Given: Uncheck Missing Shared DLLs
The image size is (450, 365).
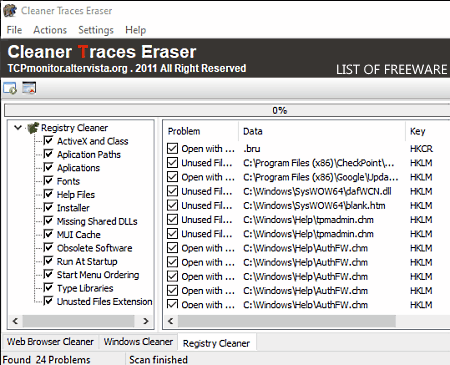Looking at the screenshot, I should pos(48,220).
